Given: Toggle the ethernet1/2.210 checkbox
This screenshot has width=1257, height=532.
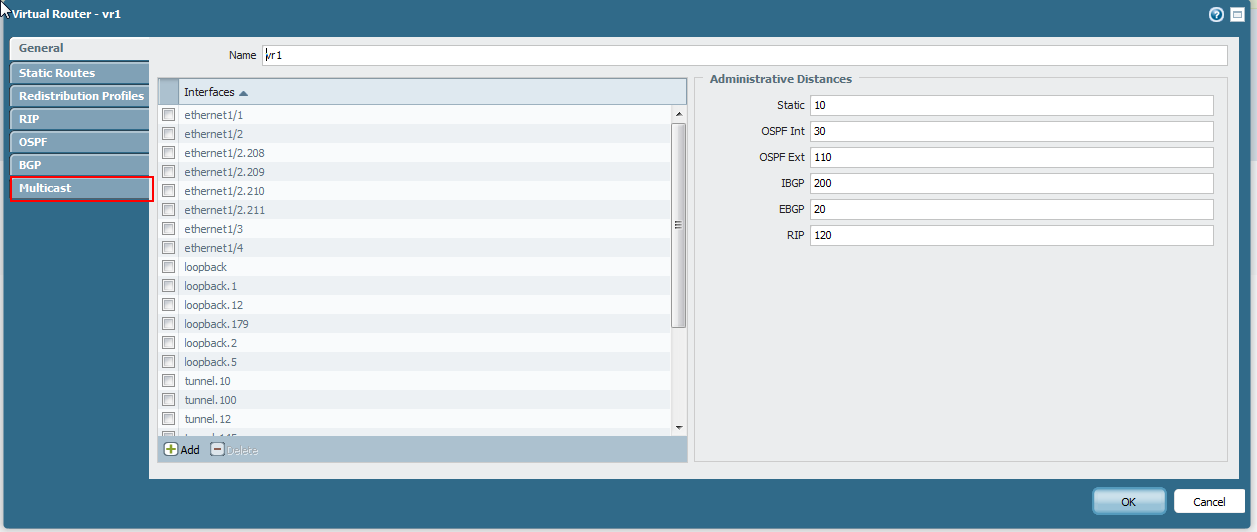Looking at the screenshot, I should (x=168, y=191).
